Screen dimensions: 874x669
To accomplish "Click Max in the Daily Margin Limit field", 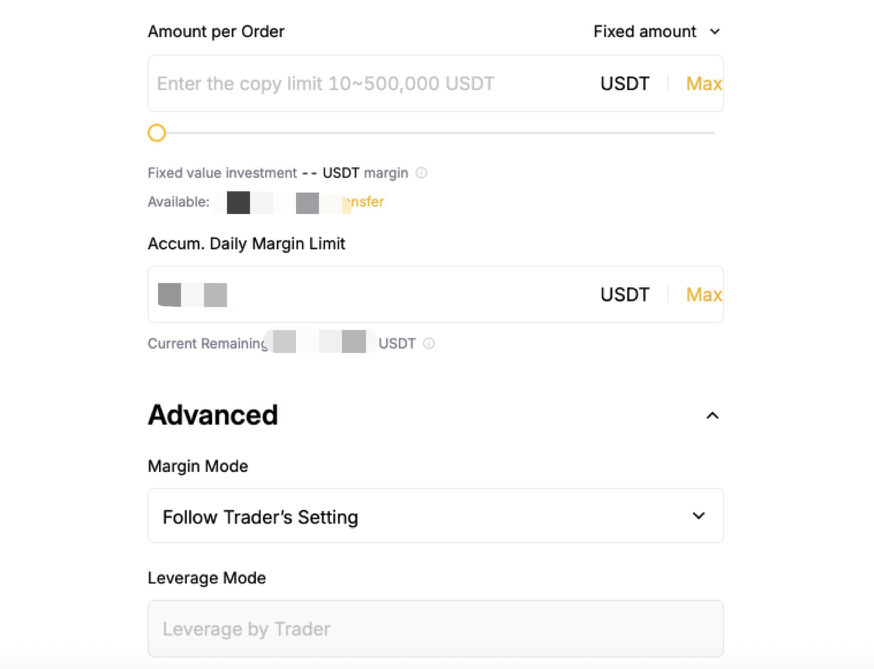I will click(703, 295).
